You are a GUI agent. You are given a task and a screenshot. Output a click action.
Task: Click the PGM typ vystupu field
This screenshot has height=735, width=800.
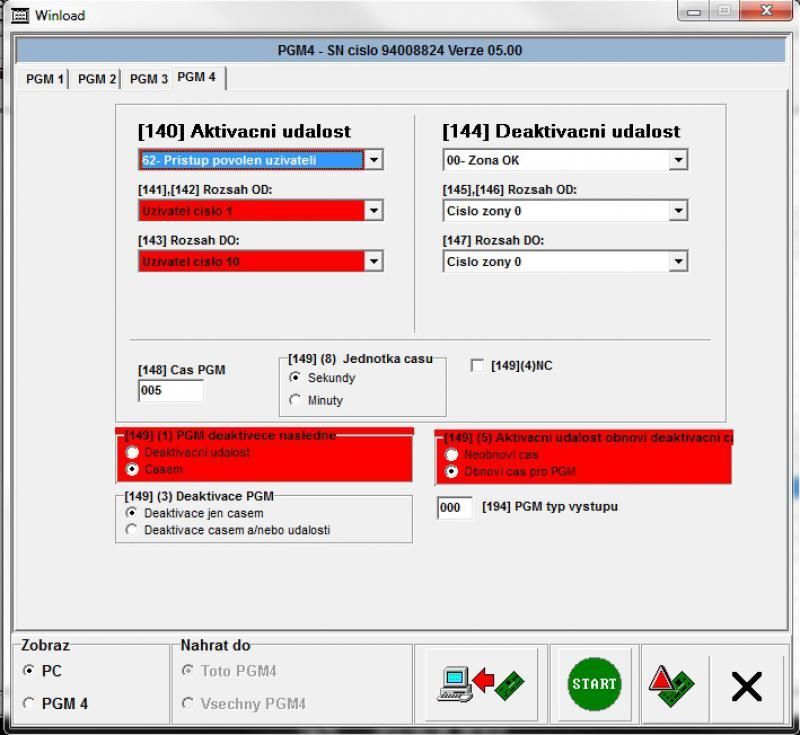tap(455, 508)
